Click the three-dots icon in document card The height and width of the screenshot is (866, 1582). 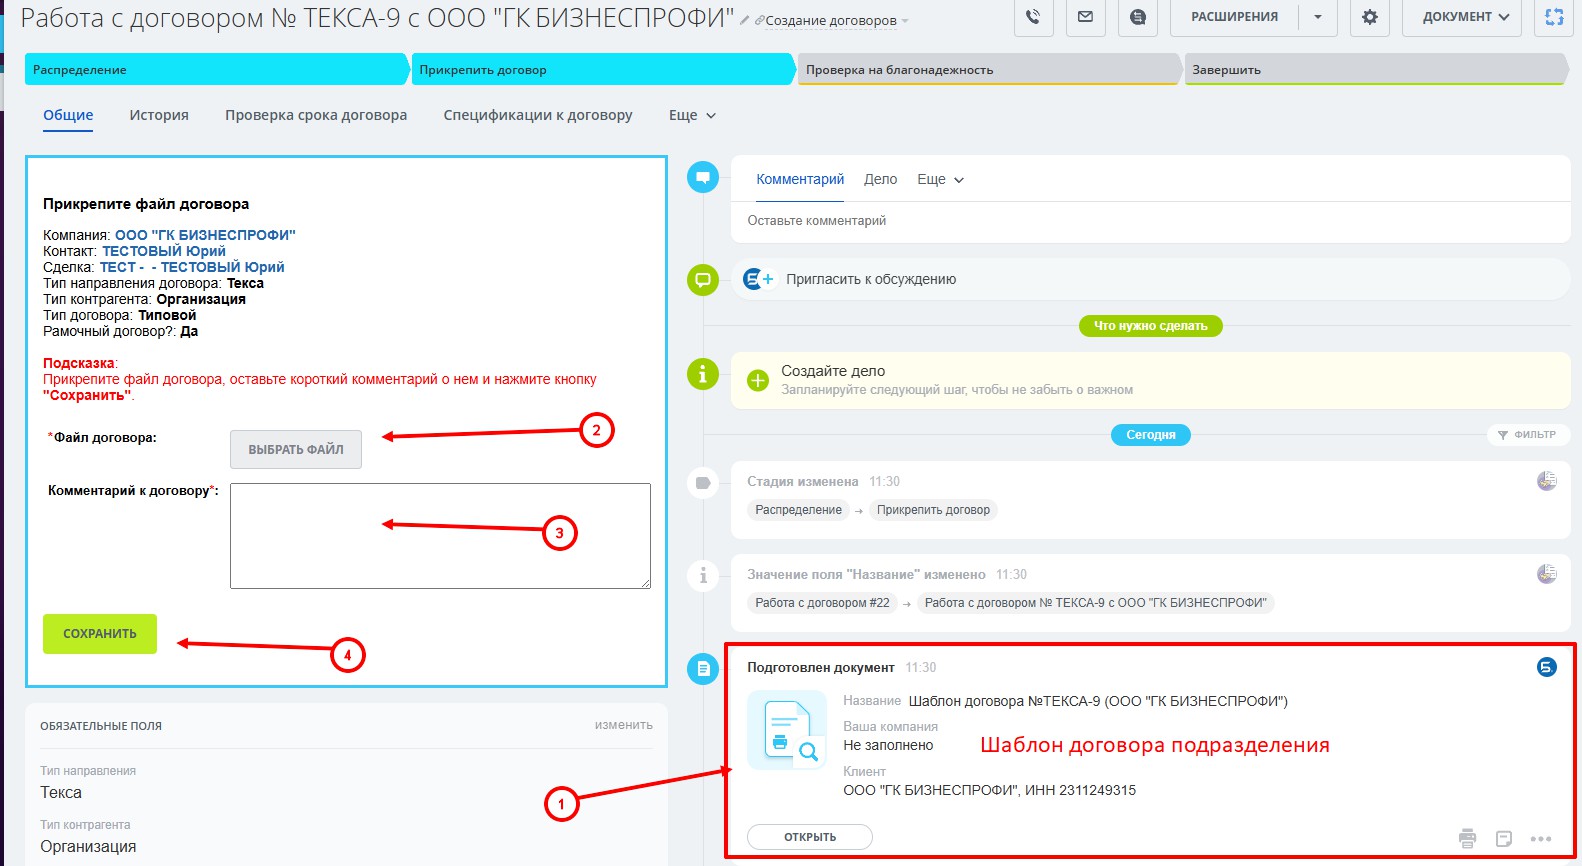tap(1541, 839)
